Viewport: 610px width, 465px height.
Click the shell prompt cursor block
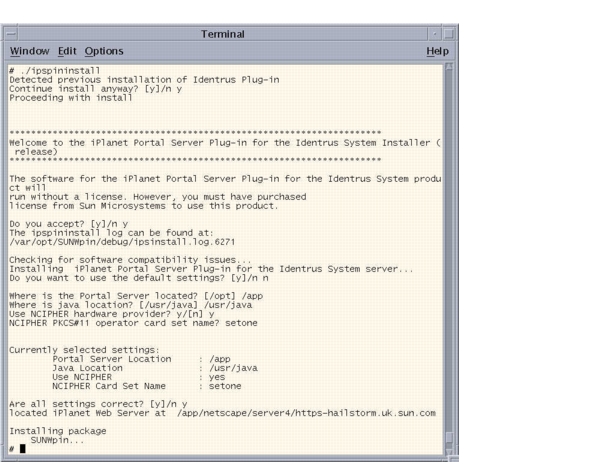coord(23,449)
